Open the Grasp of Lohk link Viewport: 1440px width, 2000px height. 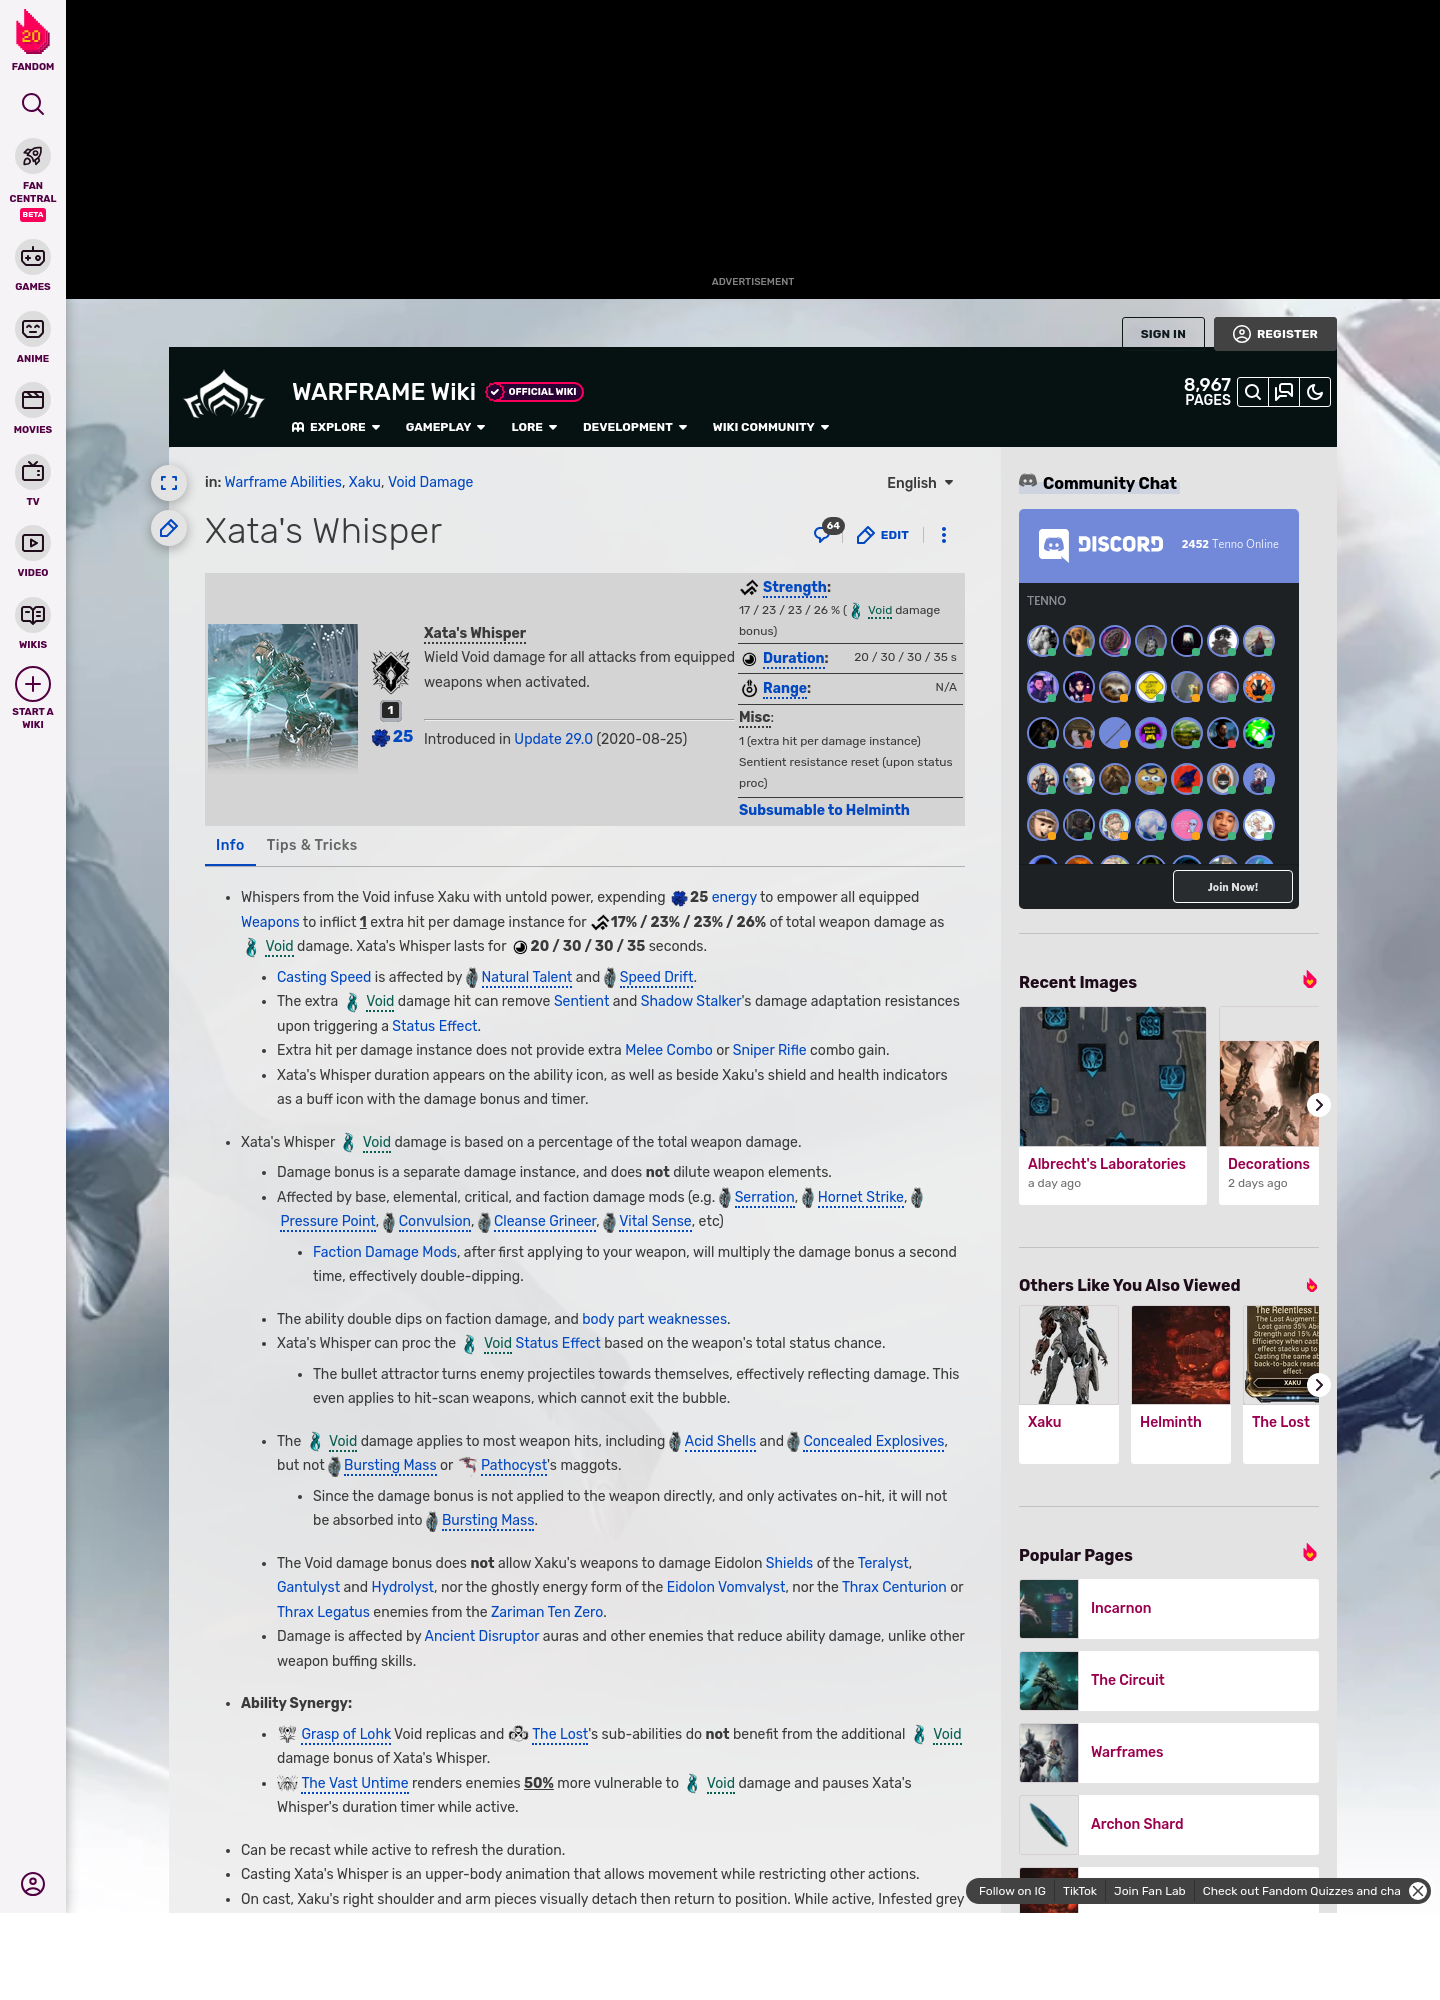(346, 1734)
